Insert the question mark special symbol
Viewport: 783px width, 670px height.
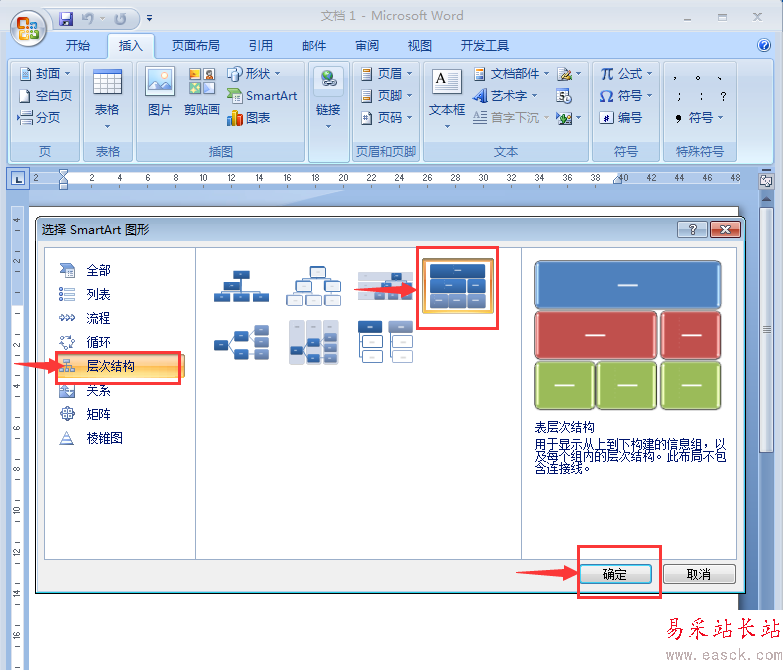(723, 96)
